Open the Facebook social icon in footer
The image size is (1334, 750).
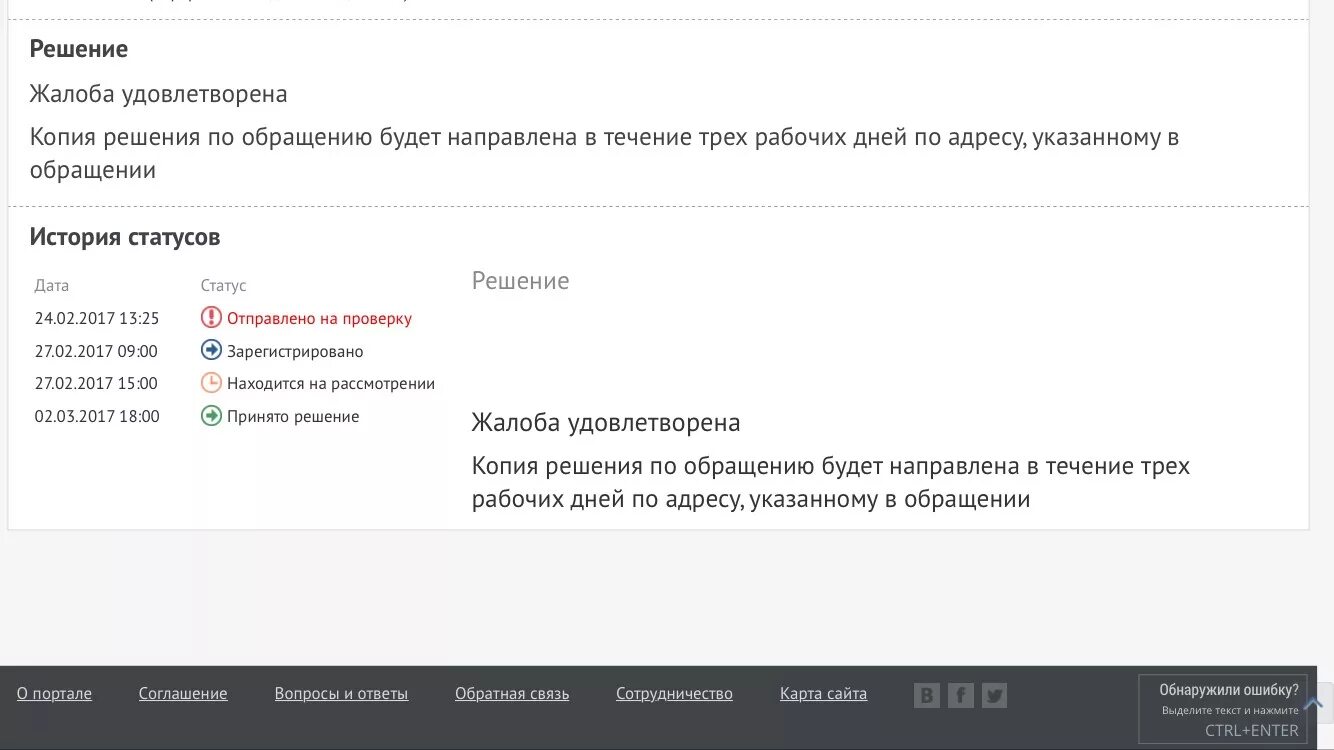point(960,695)
